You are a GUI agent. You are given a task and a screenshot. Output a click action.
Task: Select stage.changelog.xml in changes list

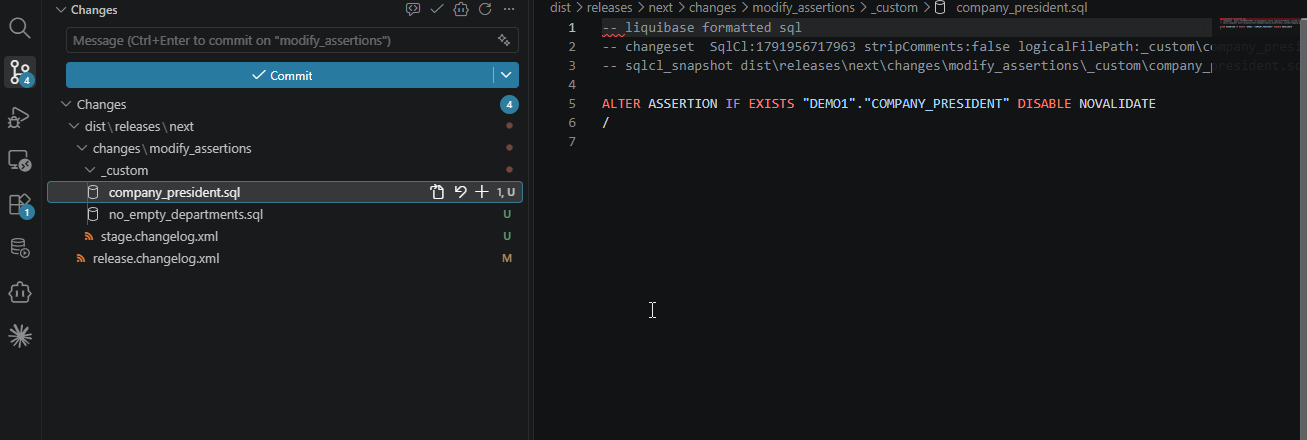pos(159,236)
